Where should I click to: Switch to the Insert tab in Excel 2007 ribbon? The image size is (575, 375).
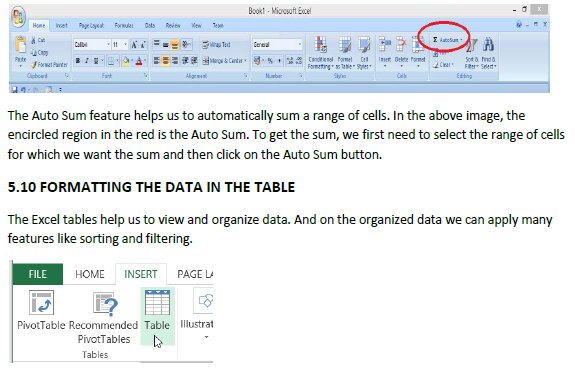61,25
